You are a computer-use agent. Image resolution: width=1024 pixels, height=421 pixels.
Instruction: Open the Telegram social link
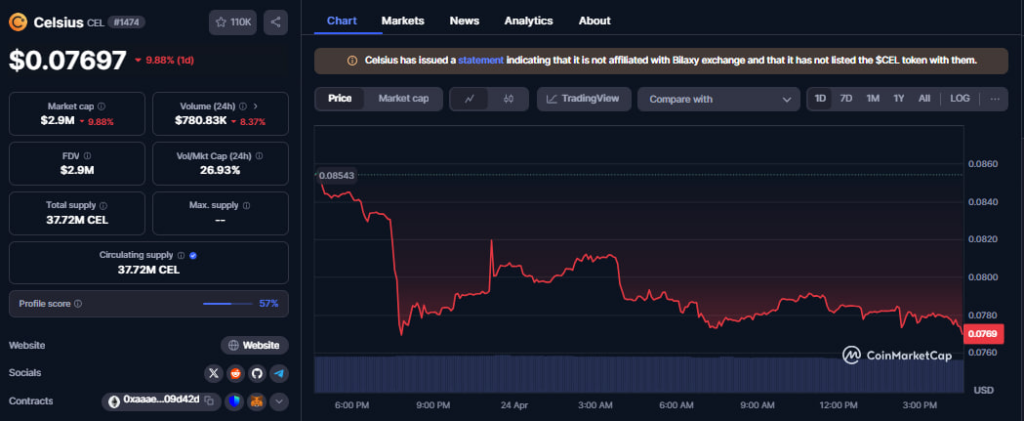tap(279, 373)
